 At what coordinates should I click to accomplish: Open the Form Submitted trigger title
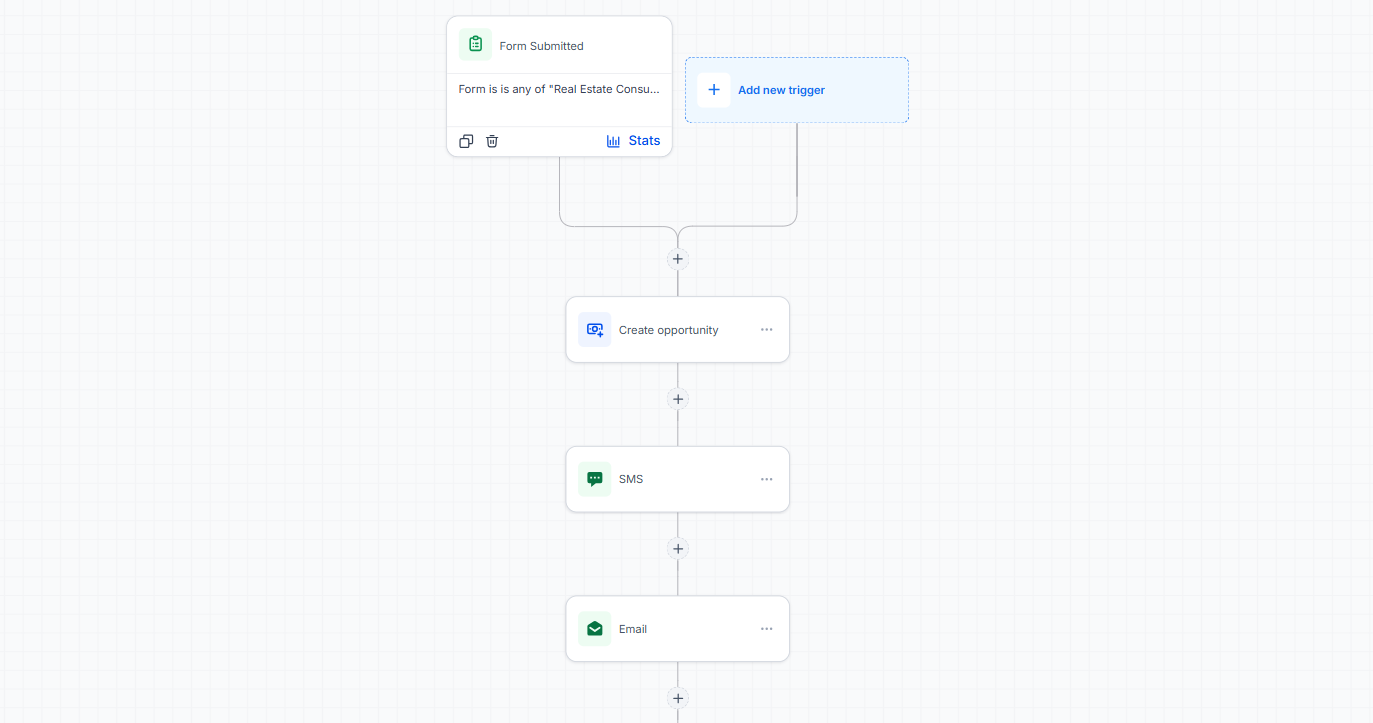(541, 46)
